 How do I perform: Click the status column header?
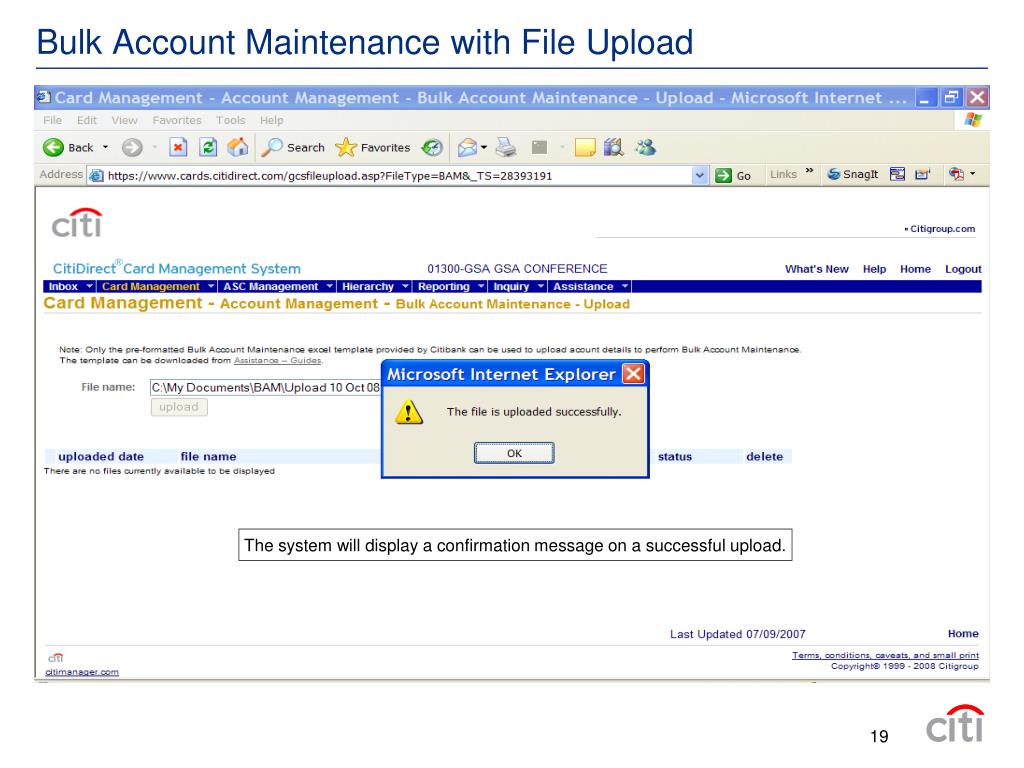point(675,456)
